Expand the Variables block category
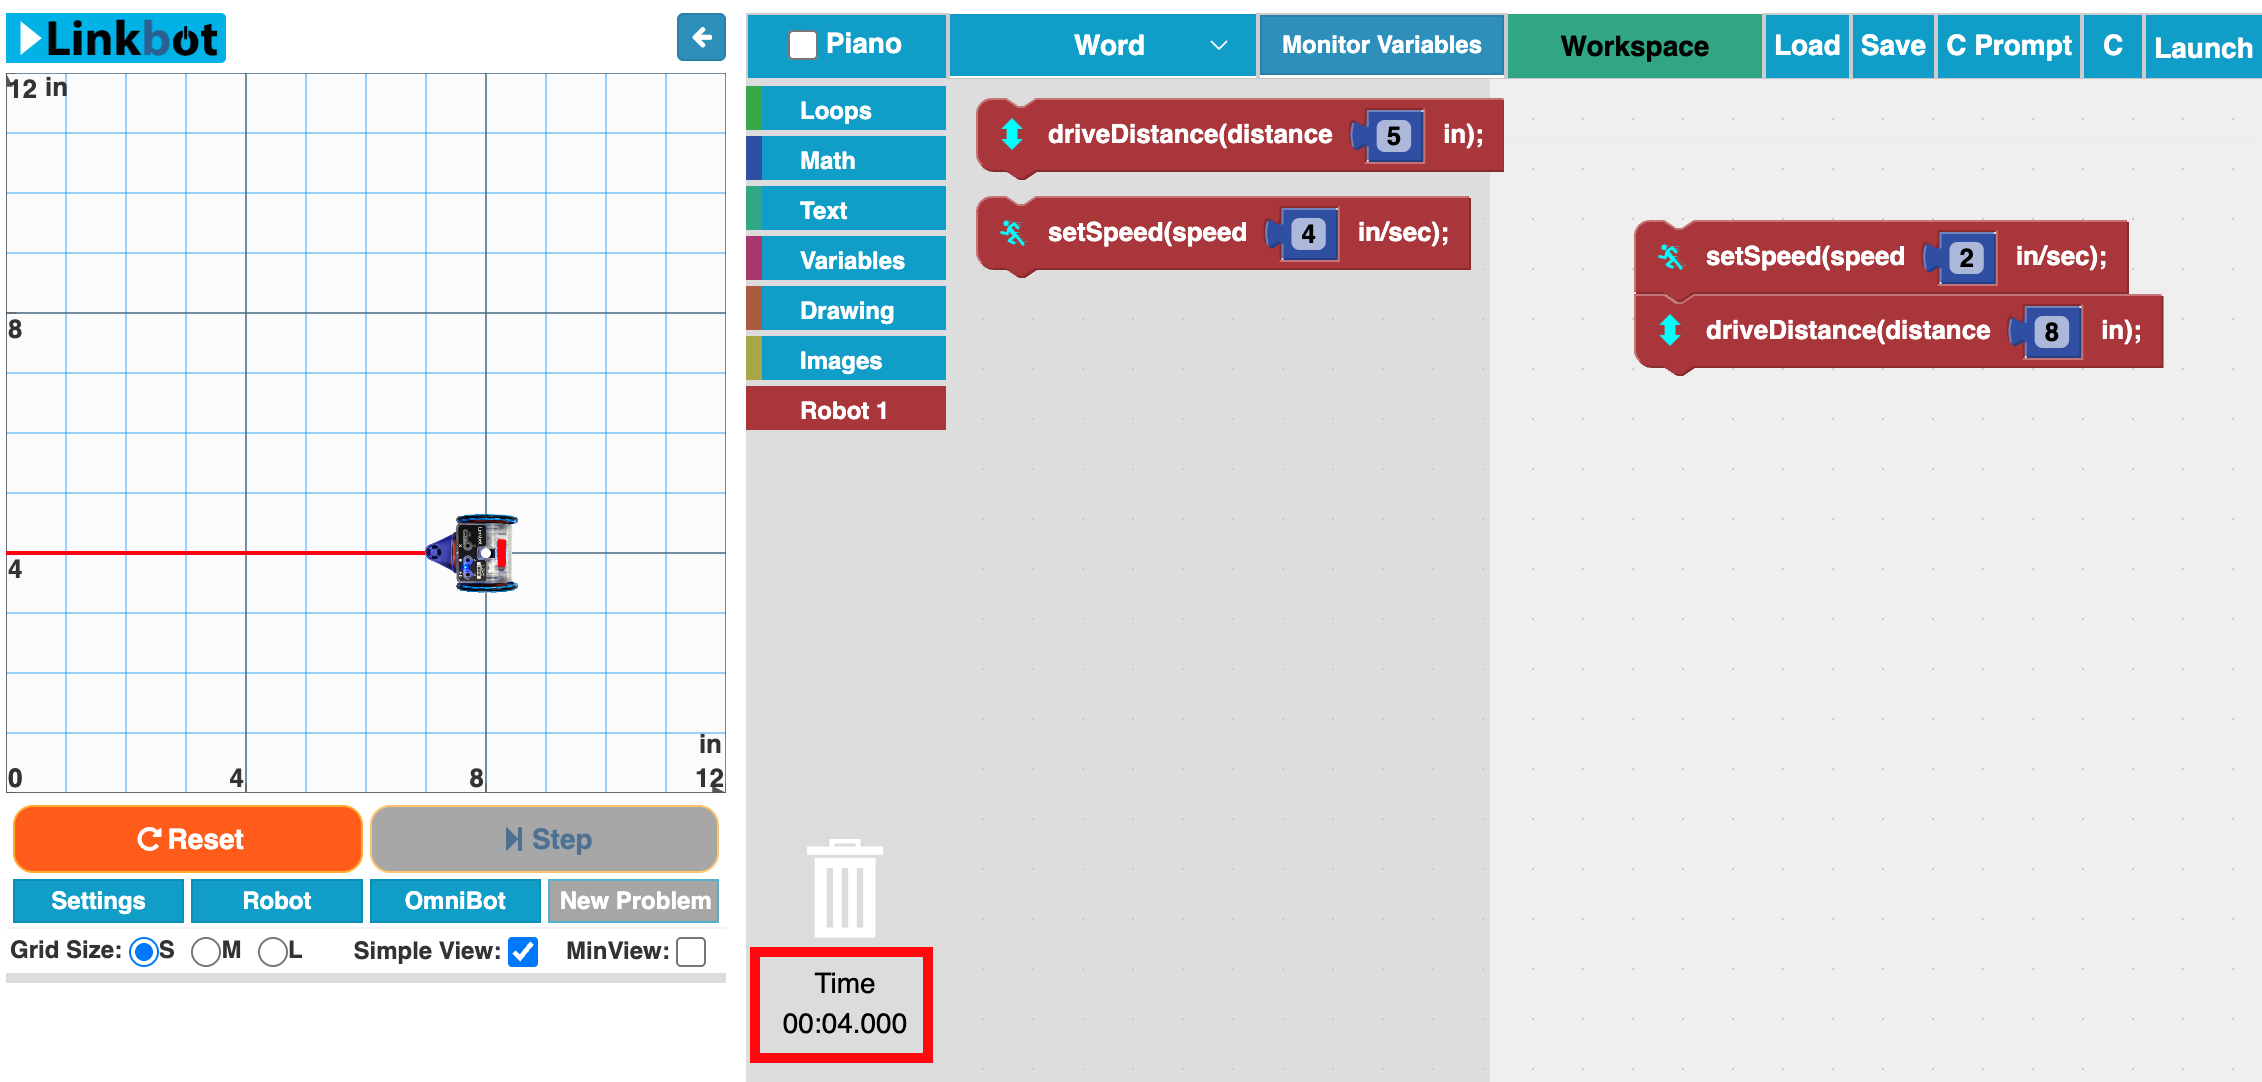Viewport: 2262px width, 1082px height. click(851, 260)
